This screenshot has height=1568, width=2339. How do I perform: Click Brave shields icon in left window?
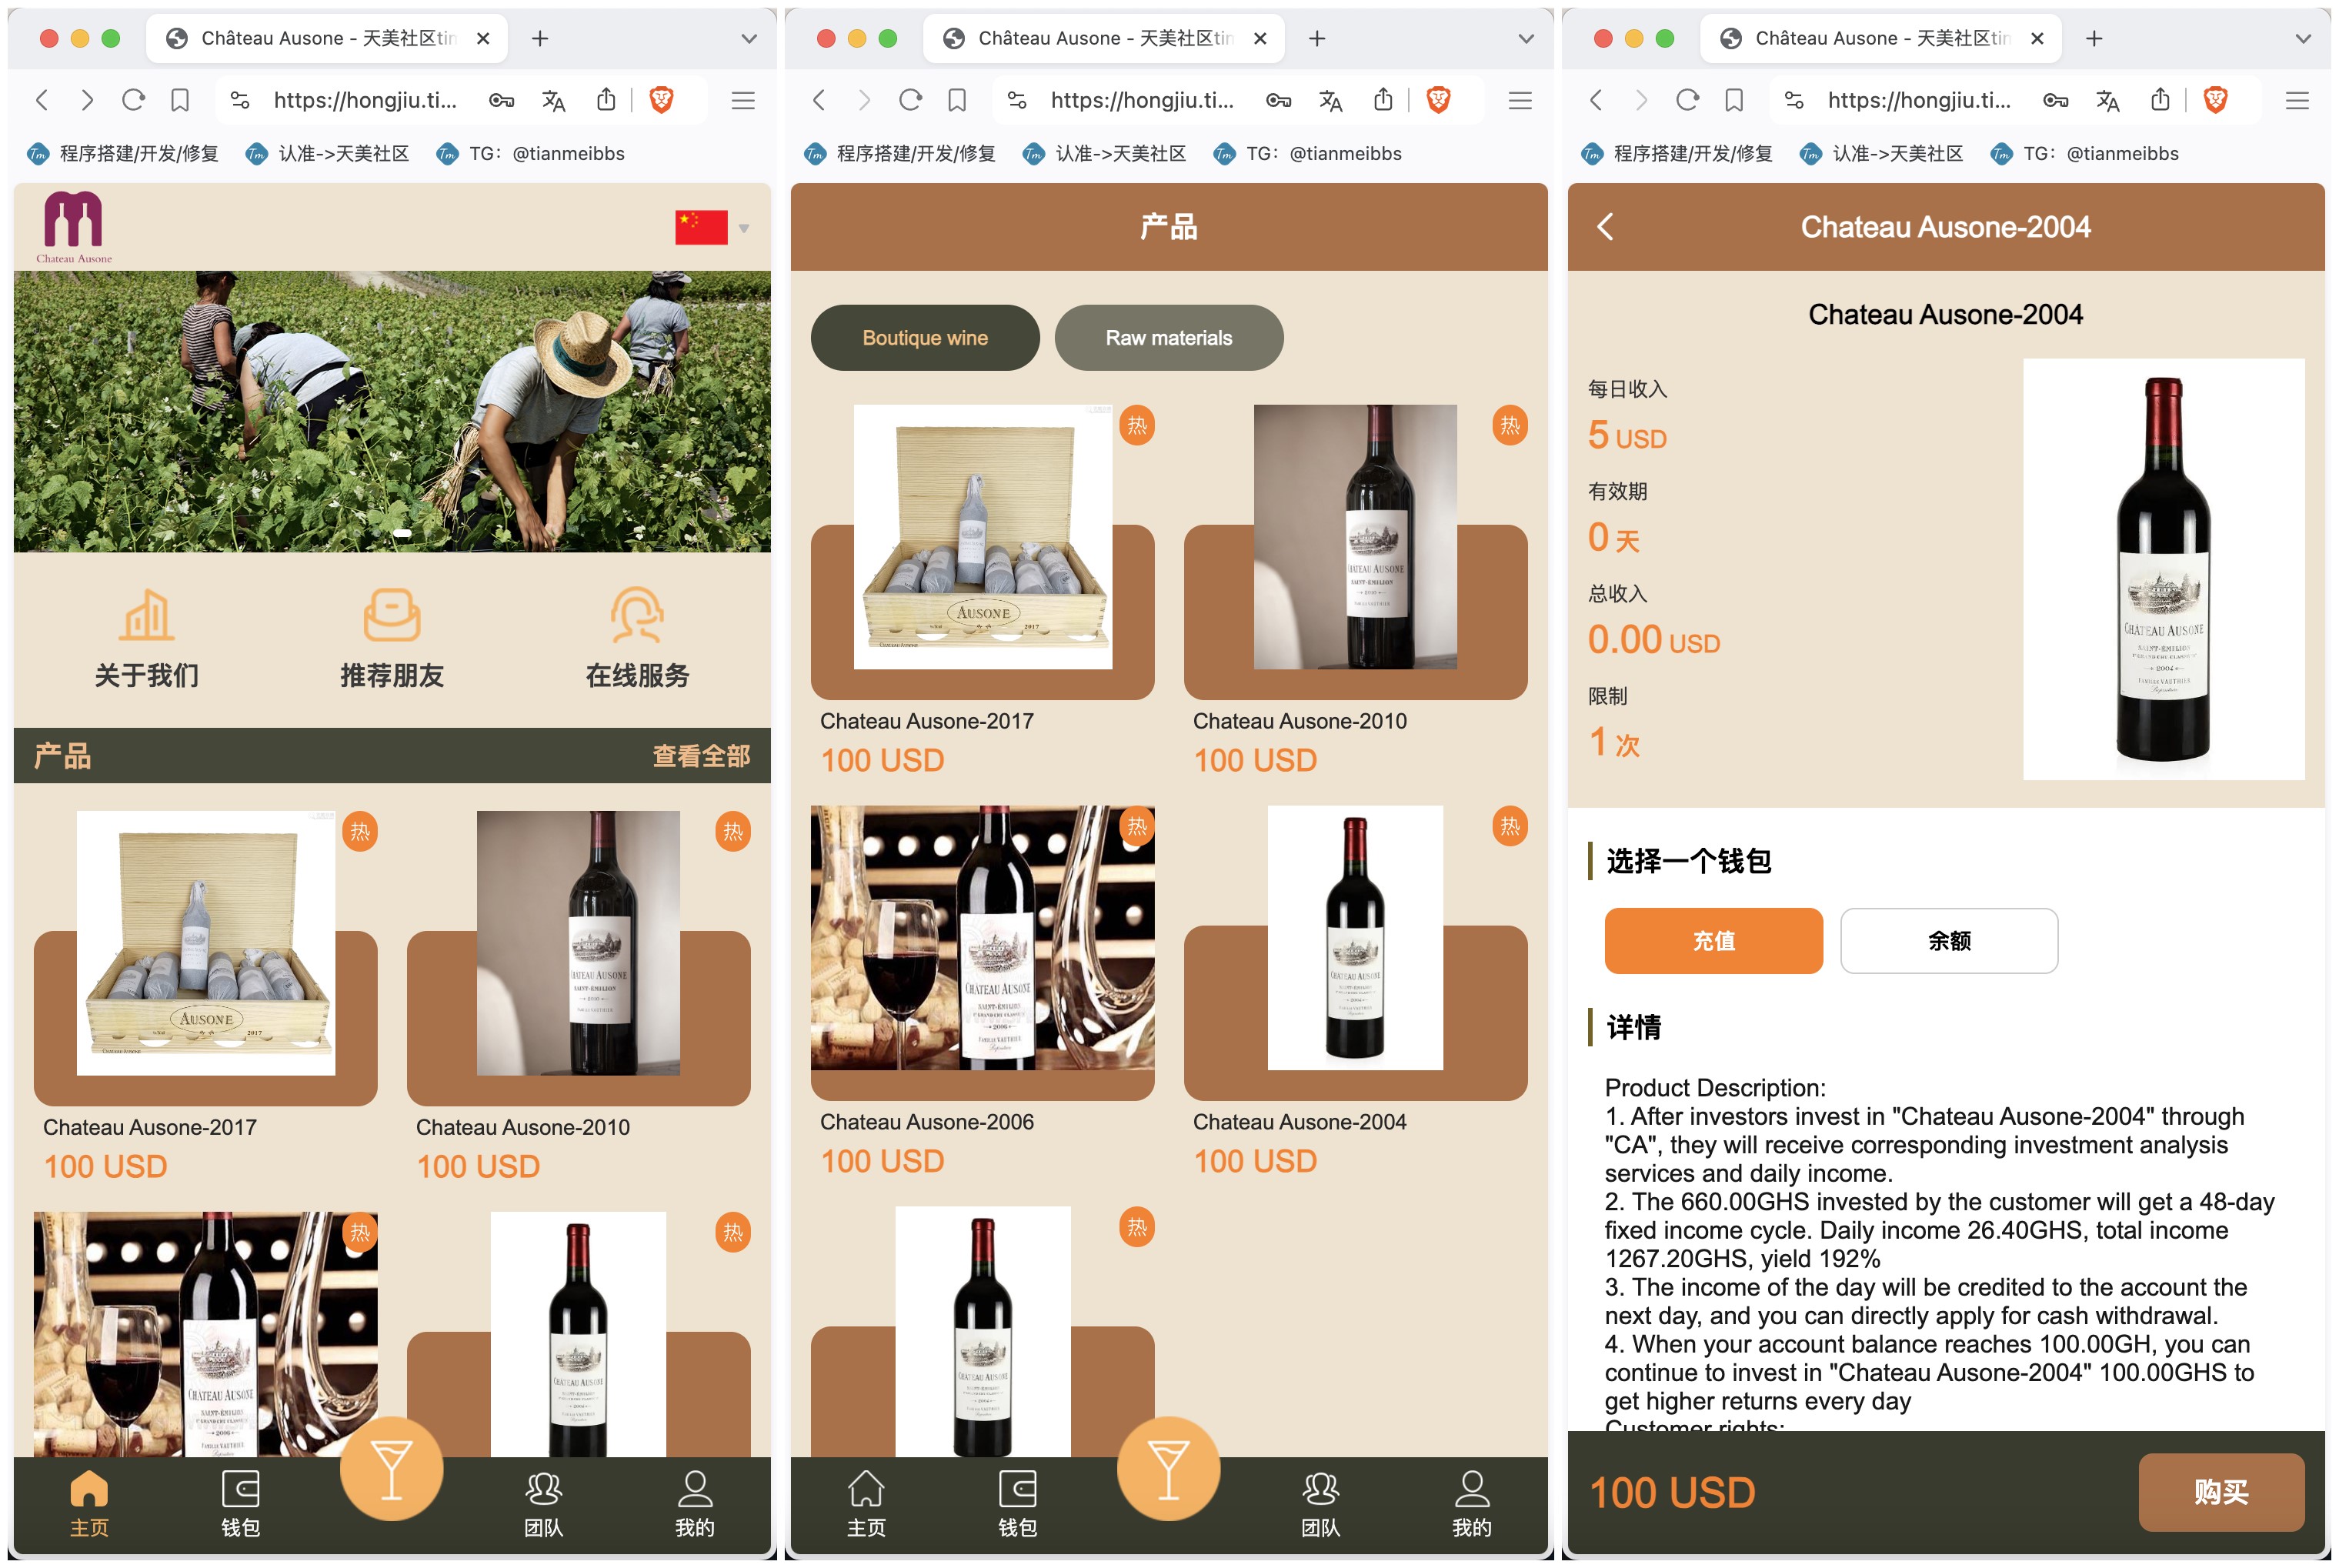661,99
